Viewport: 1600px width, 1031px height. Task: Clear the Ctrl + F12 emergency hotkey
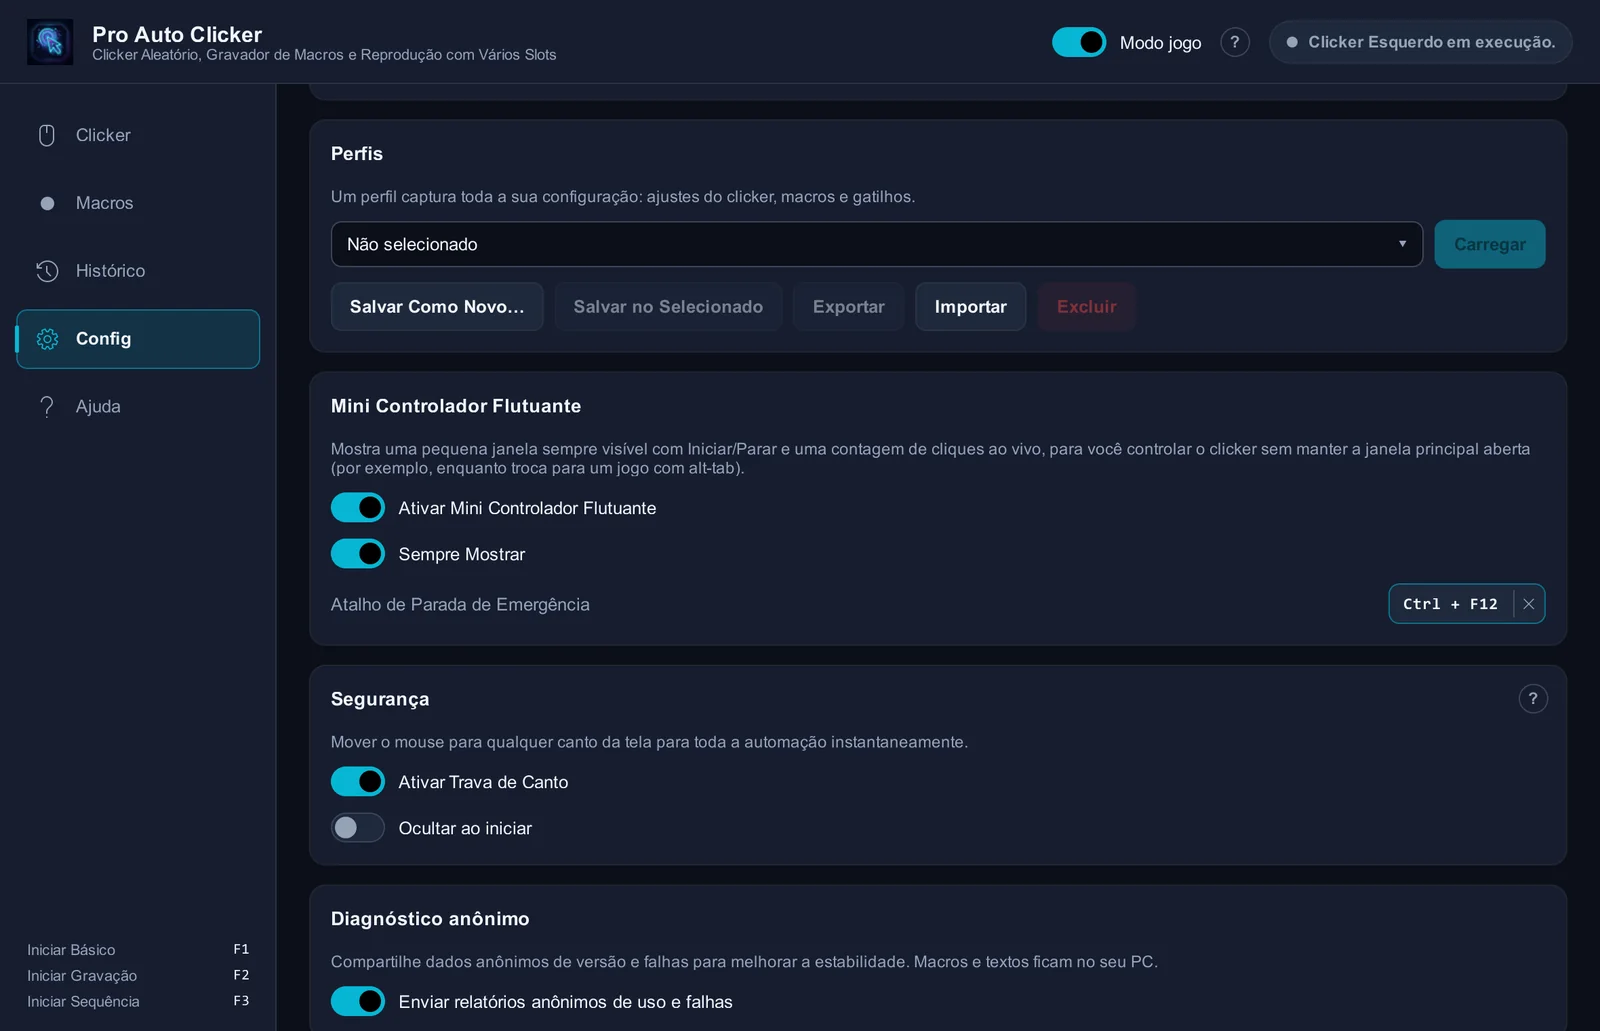tap(1529, 604)
